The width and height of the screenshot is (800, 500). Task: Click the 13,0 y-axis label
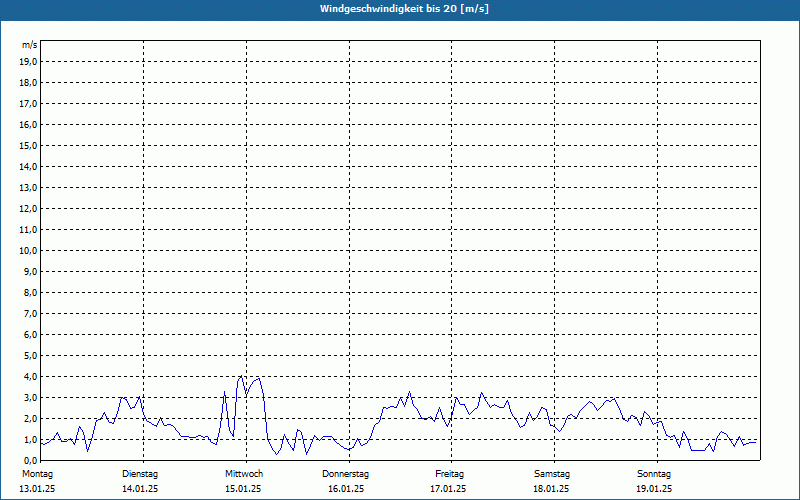point(28,188)
